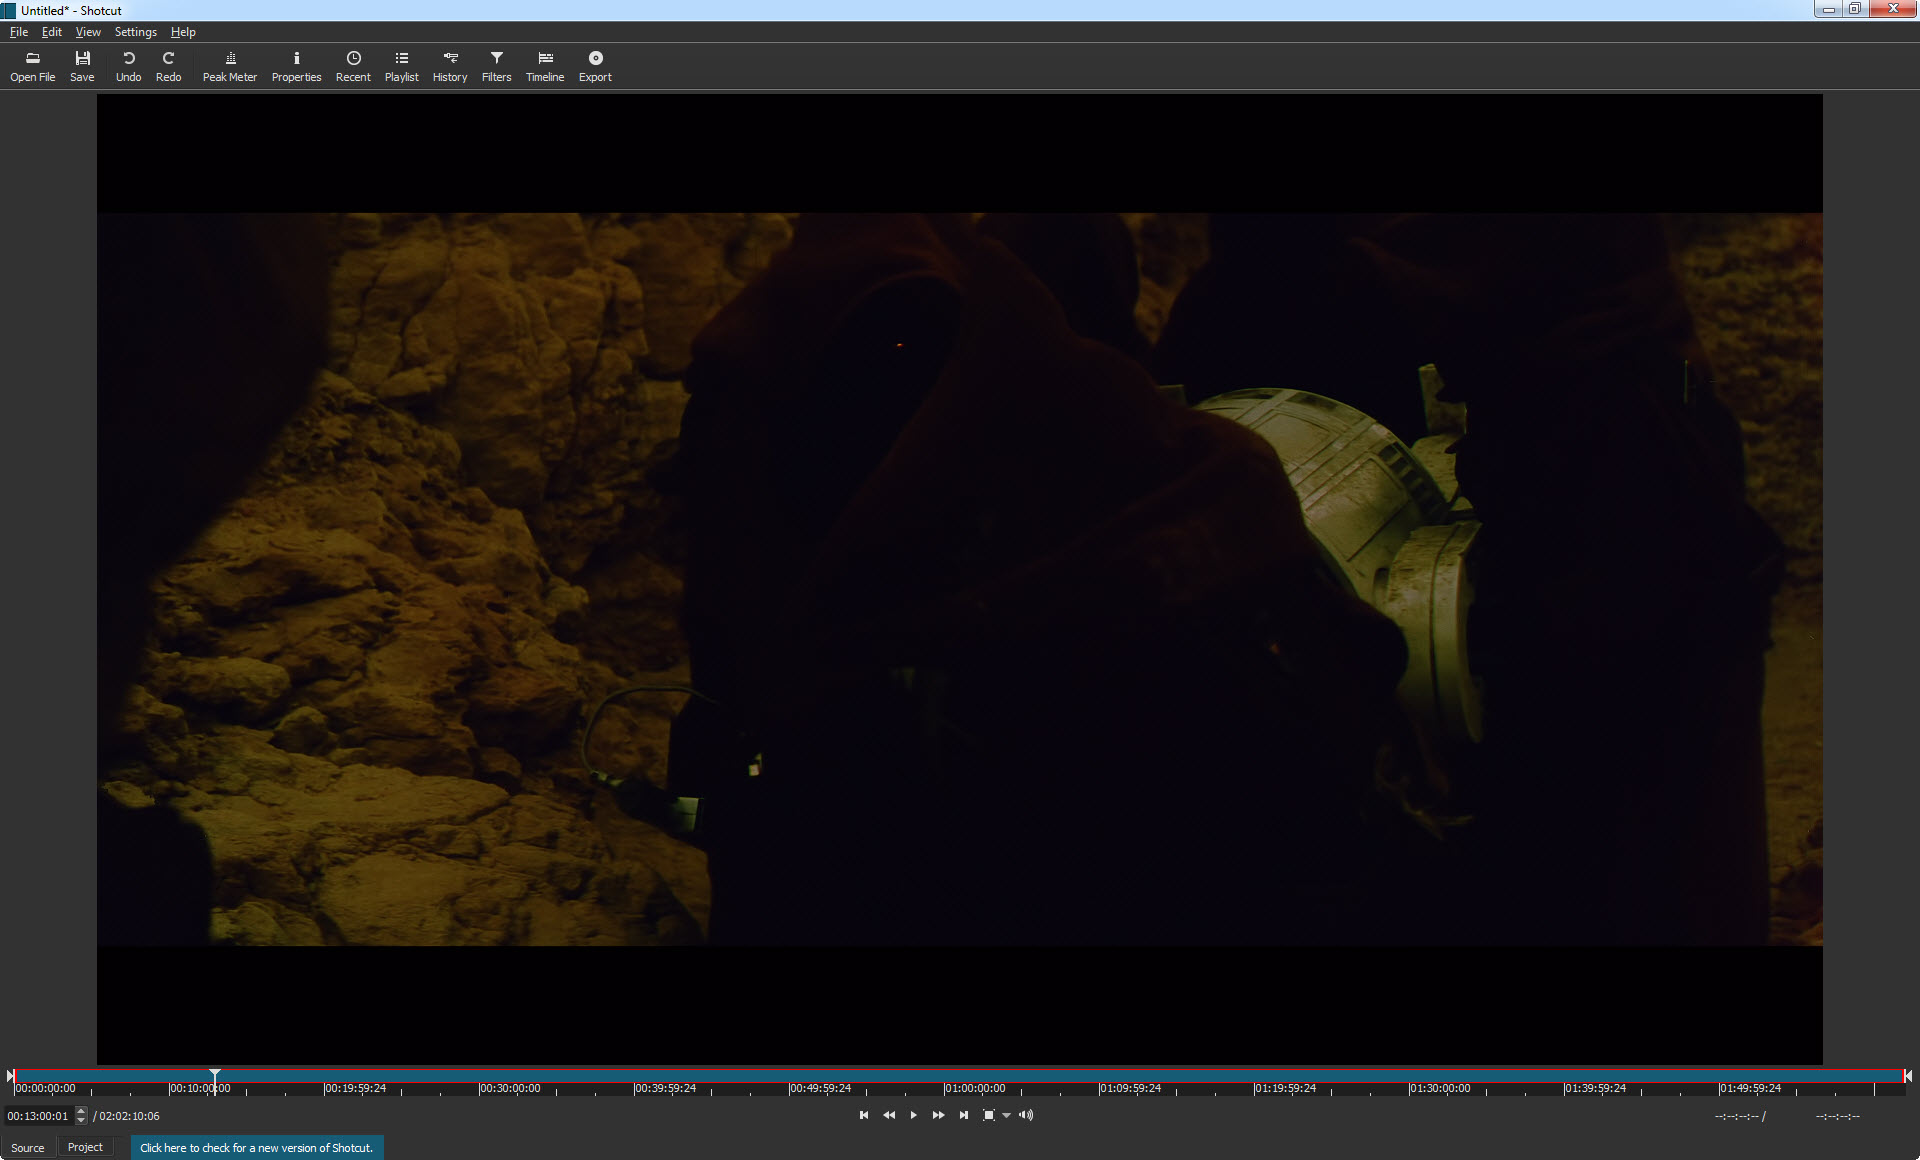Show the Recent files panel
The image size is (1920, 1160).
(x=353, y=66)
